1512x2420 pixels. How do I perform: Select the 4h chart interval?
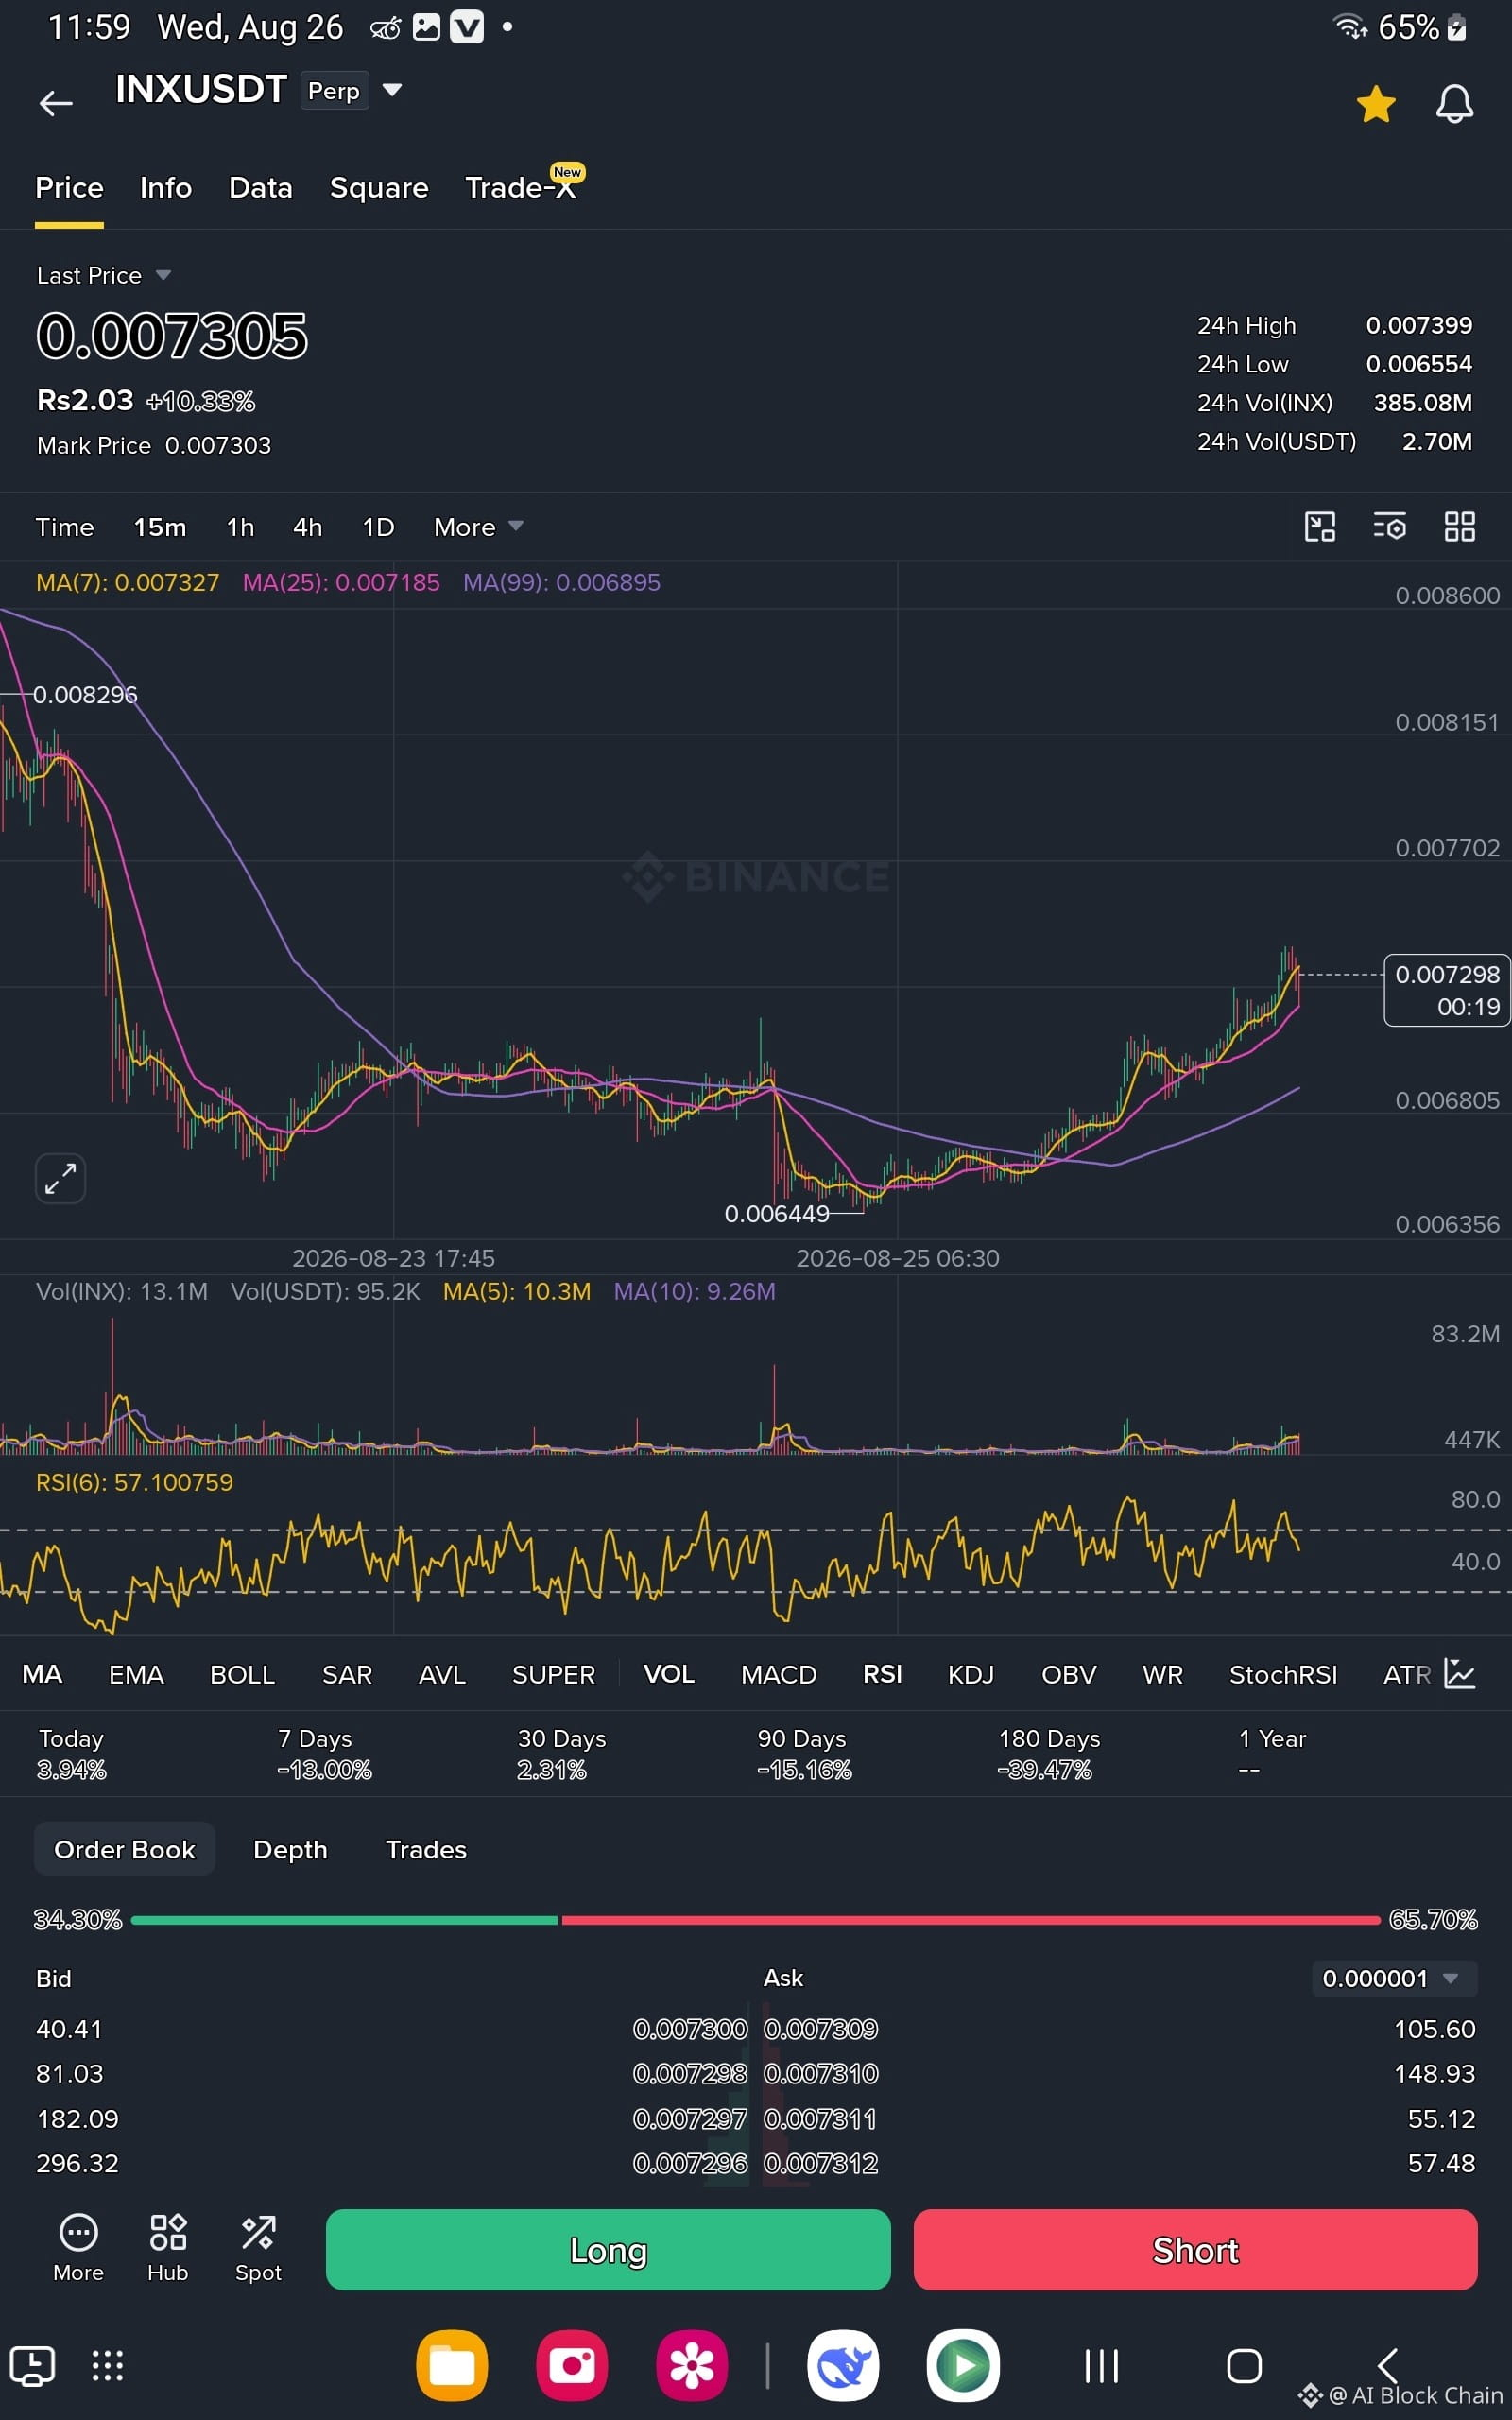pos(308,527)
